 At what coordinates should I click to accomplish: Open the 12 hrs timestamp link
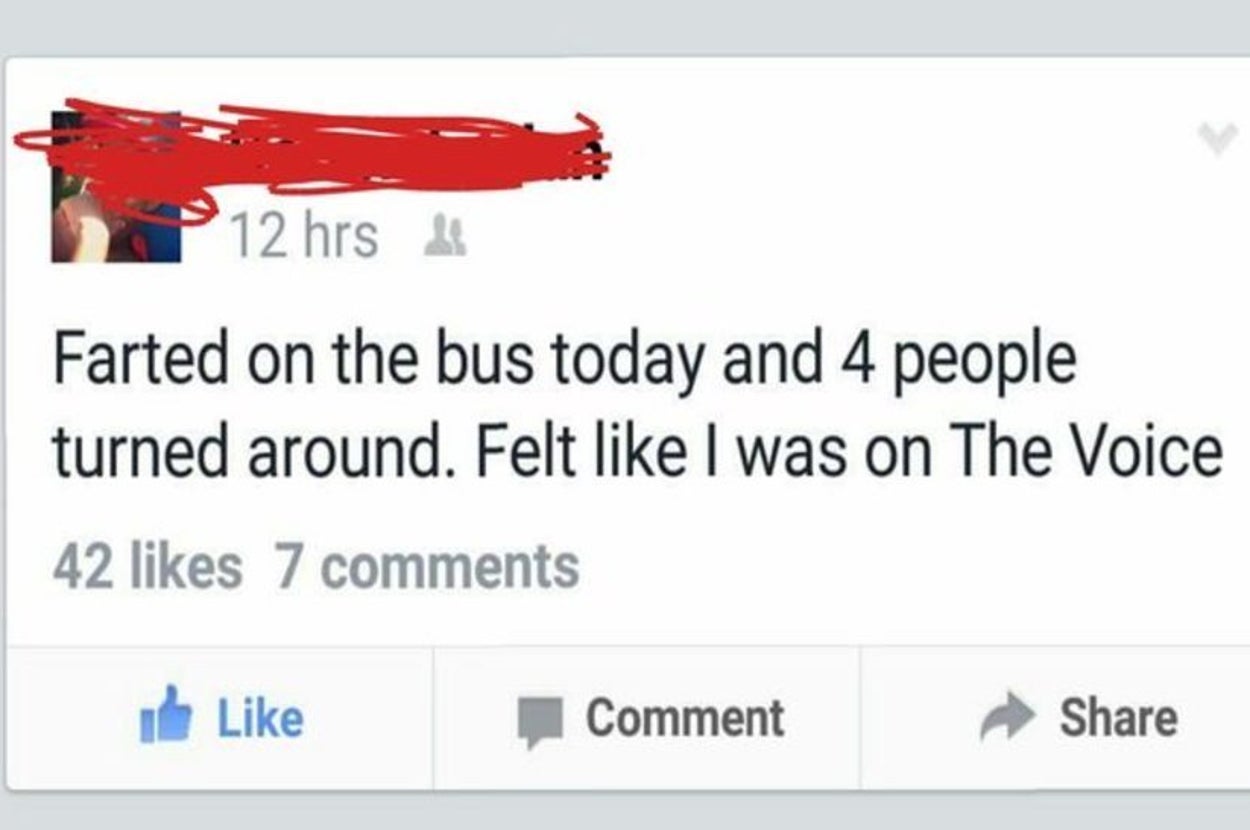(304, 239)
